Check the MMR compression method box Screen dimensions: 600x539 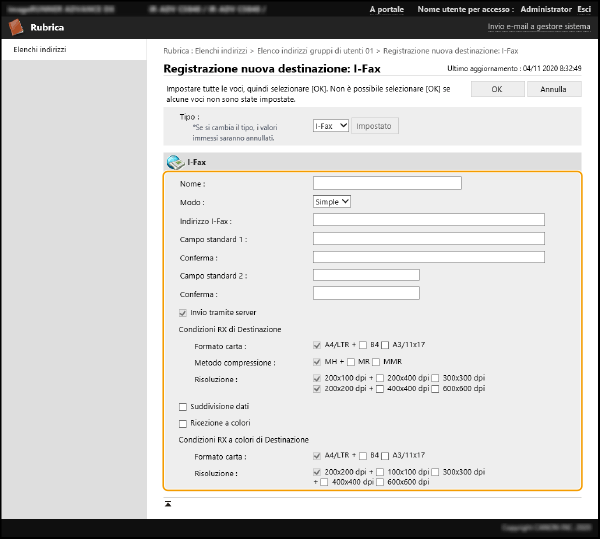click(377, 362)
